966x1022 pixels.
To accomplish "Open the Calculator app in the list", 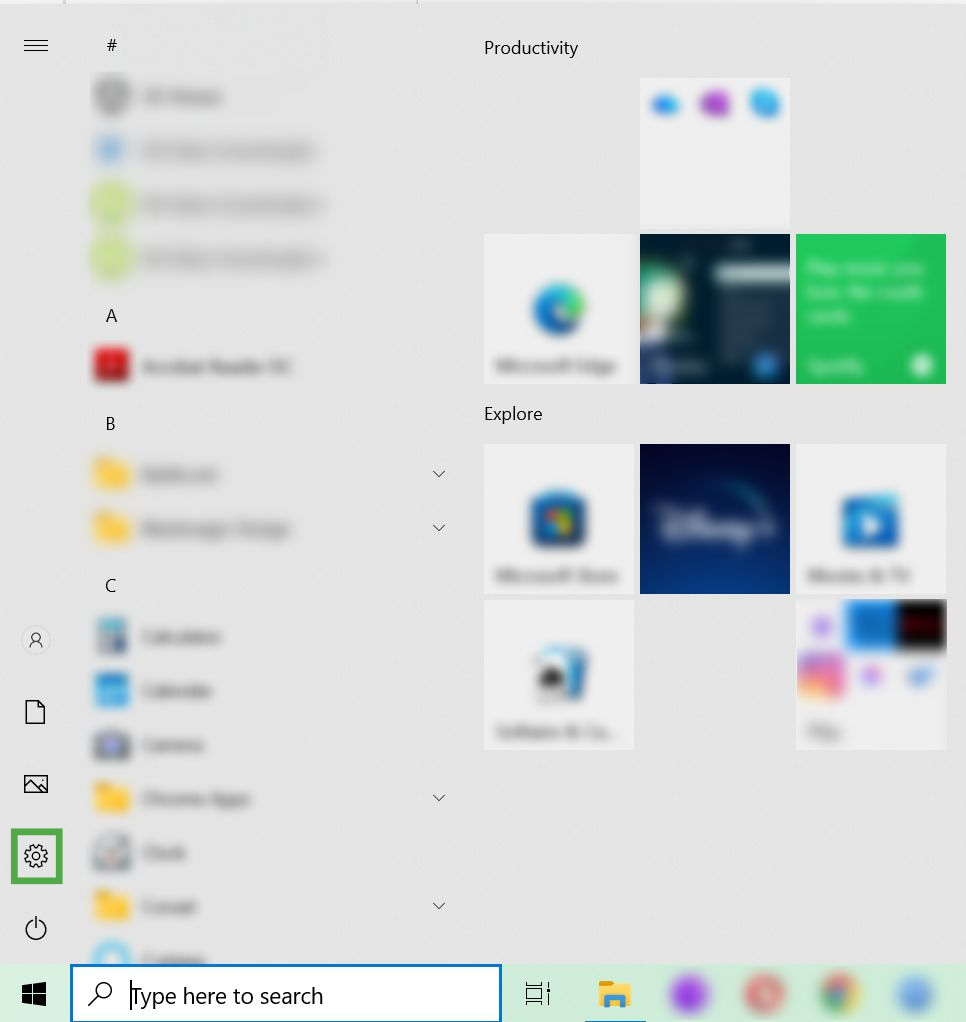I will pos(156,636).
